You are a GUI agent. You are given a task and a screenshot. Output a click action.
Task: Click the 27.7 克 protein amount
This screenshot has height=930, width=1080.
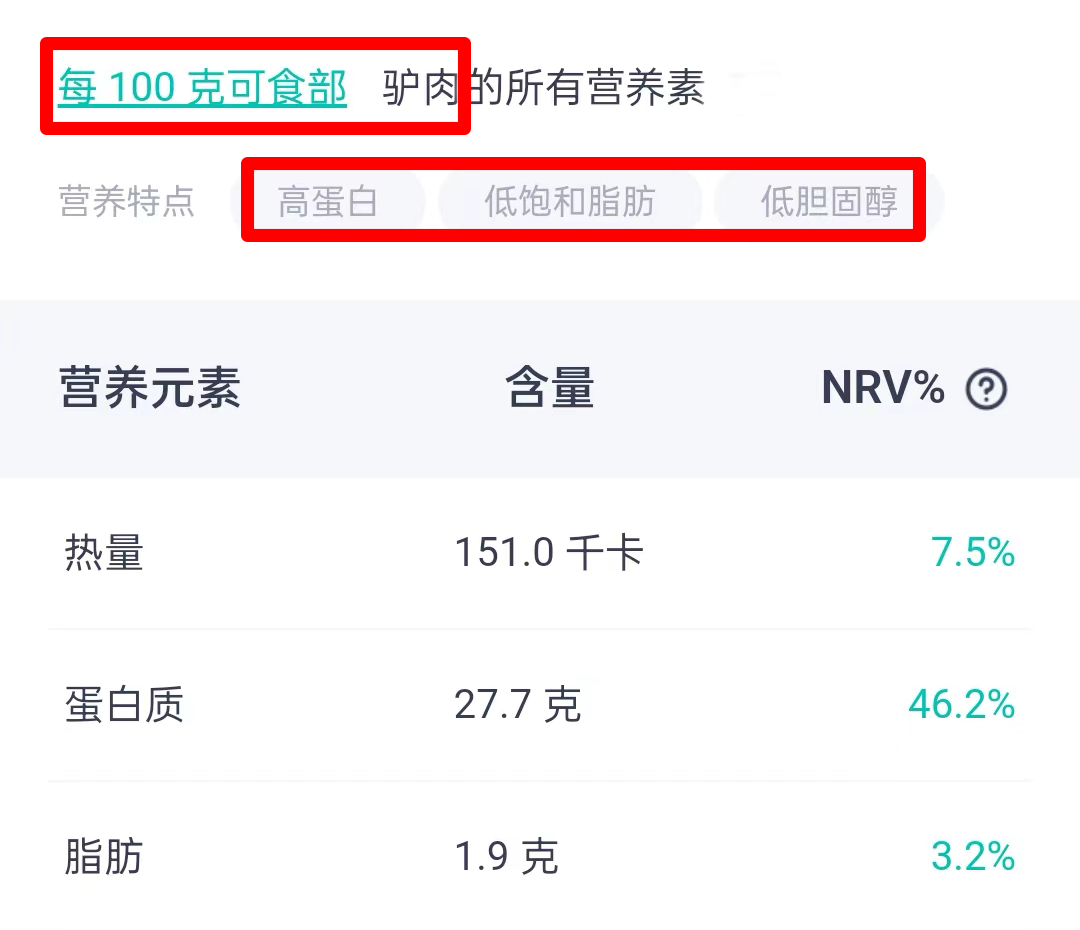click(x=517, y=706)
